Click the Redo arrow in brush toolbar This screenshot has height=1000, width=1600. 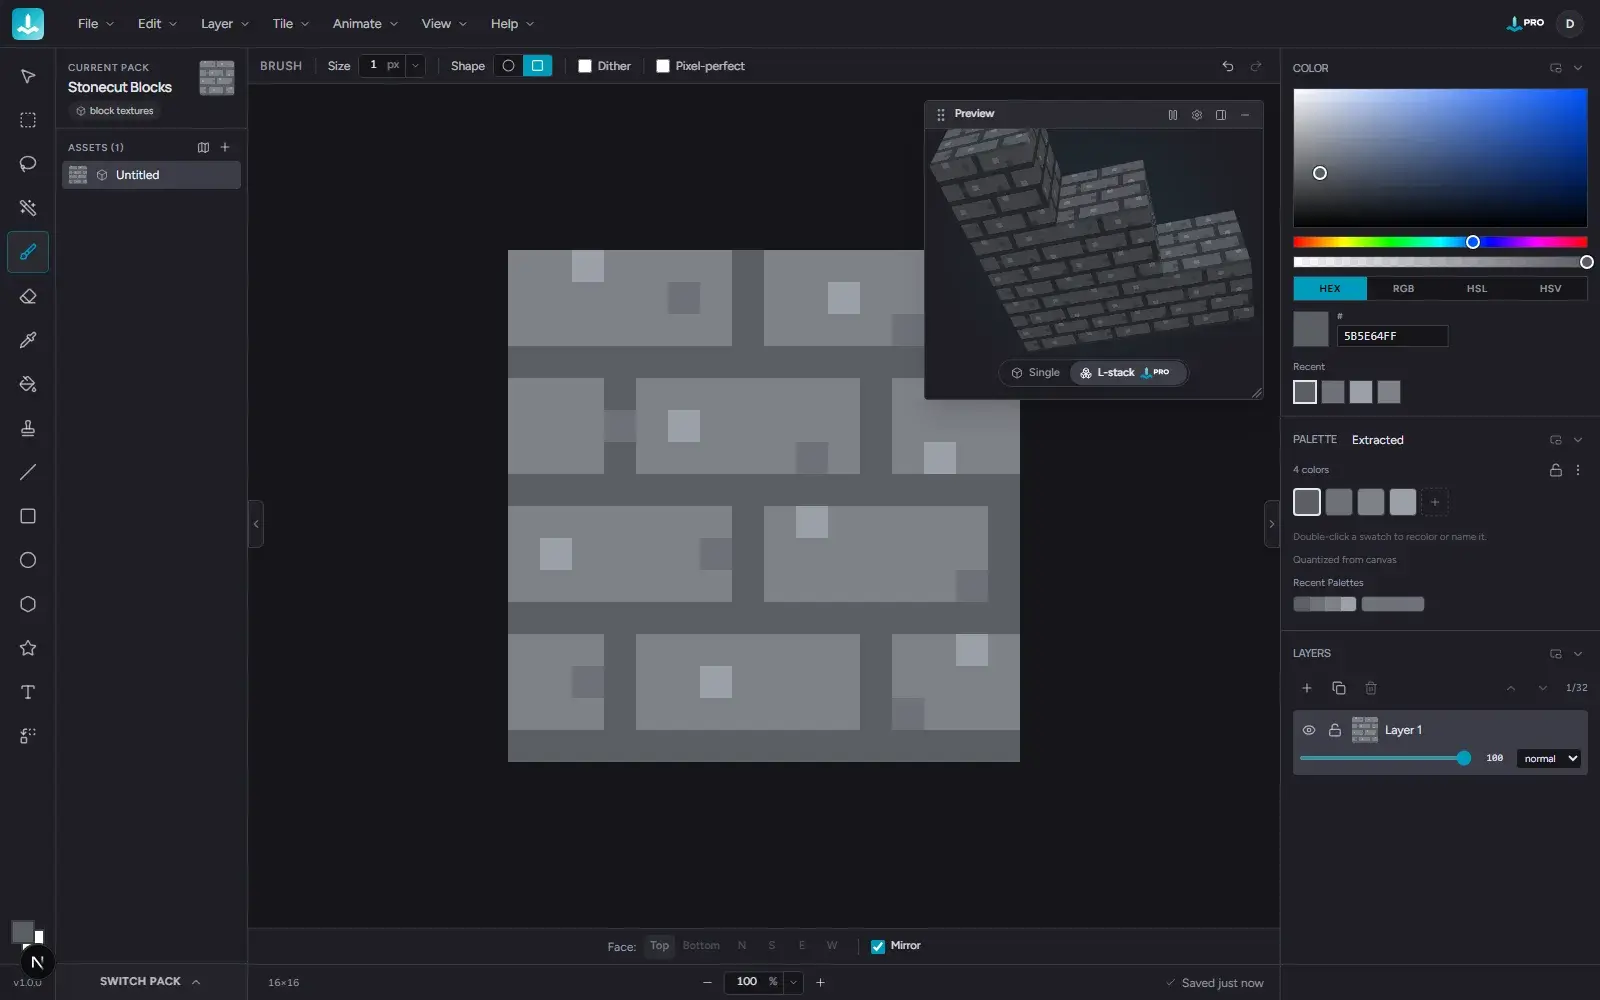point(1256,66)
